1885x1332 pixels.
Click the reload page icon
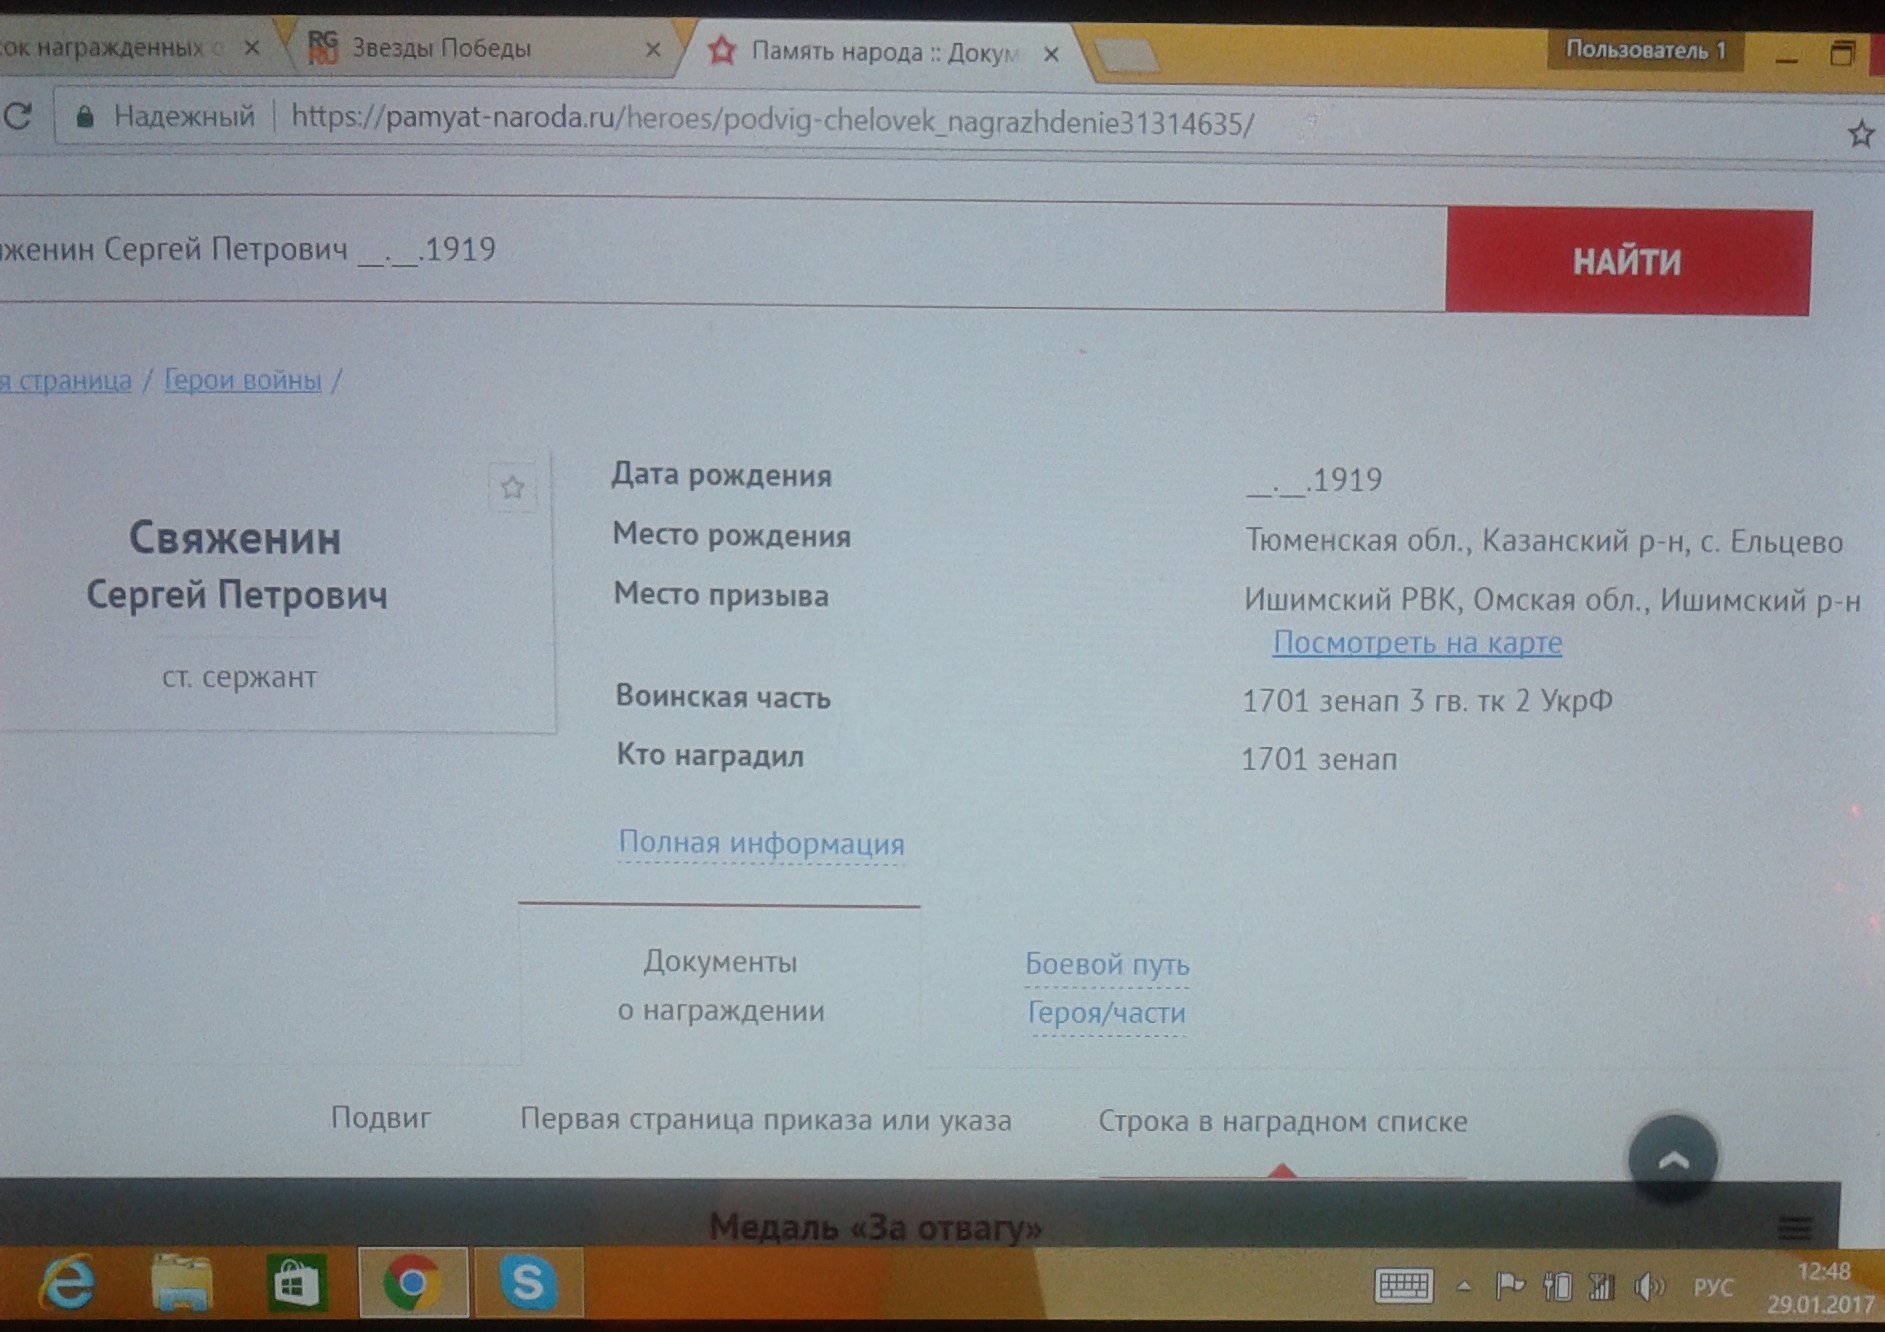(18, 116)
